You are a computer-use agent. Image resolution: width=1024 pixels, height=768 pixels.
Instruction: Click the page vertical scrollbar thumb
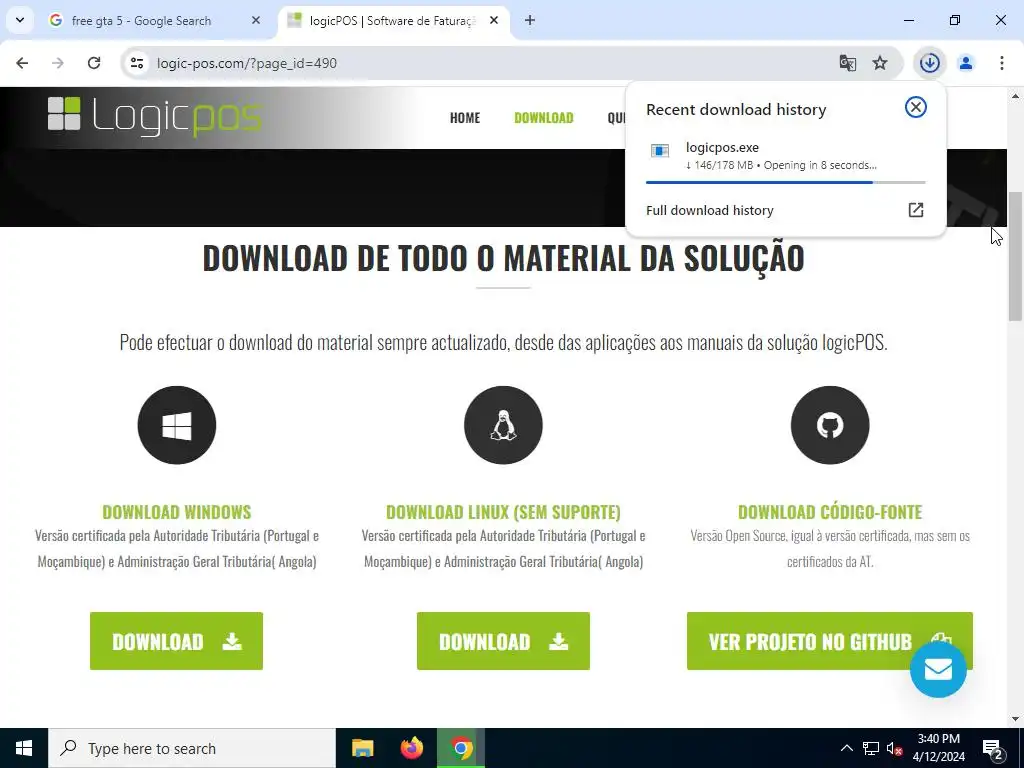[x=1015, y=257]
